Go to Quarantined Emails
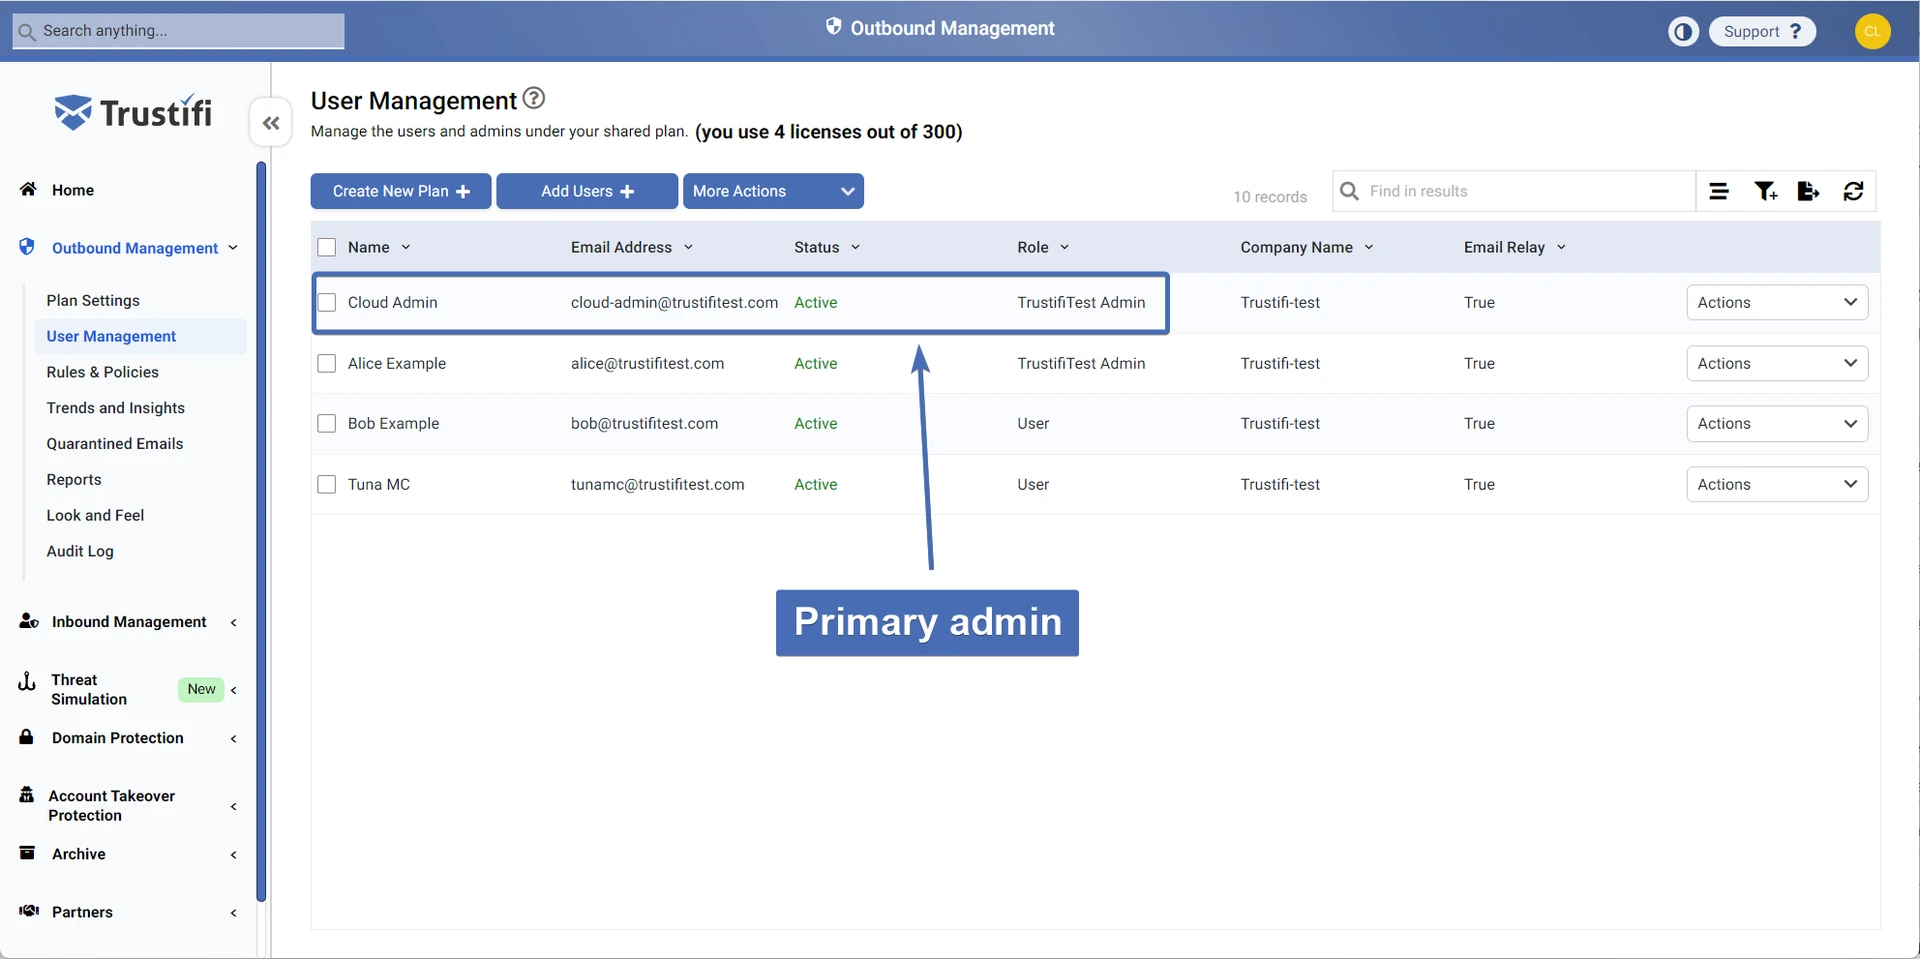The height and width of the screenshot is (959, 1920). point(114,444)
